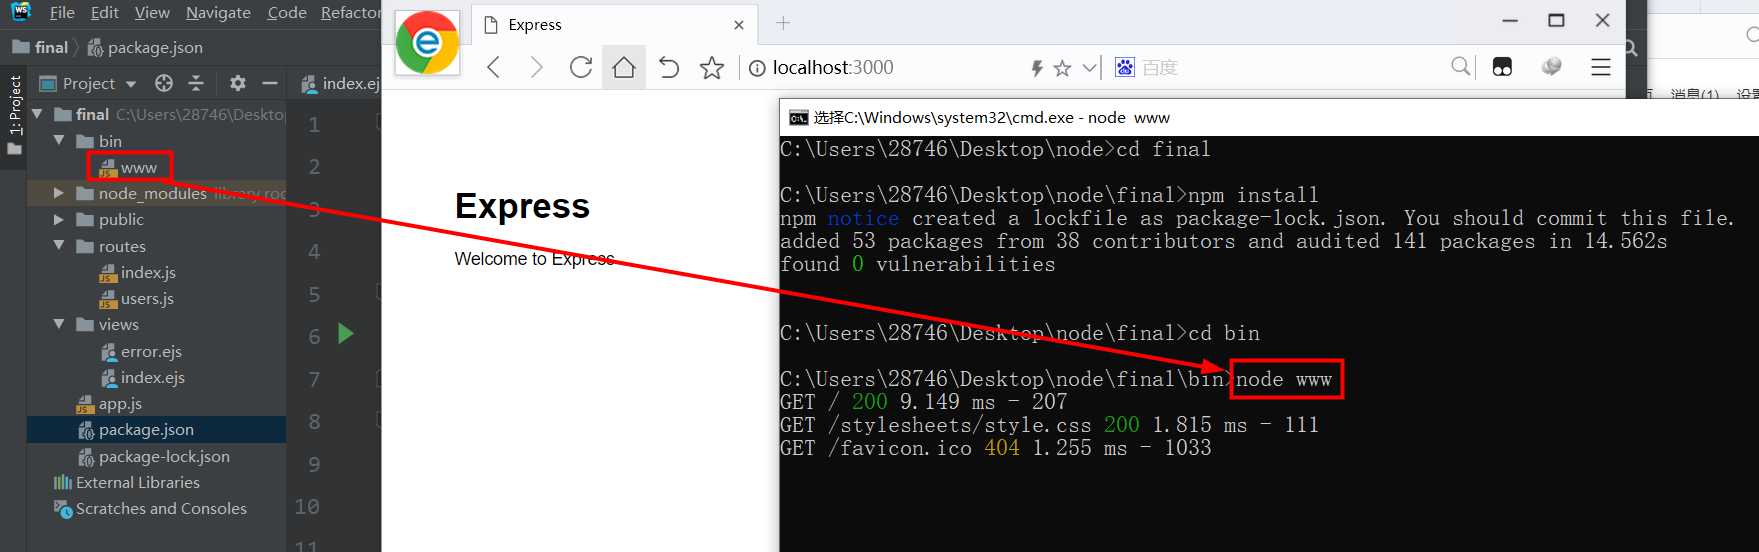Select External Libraries node

click(x=126, y=482)
